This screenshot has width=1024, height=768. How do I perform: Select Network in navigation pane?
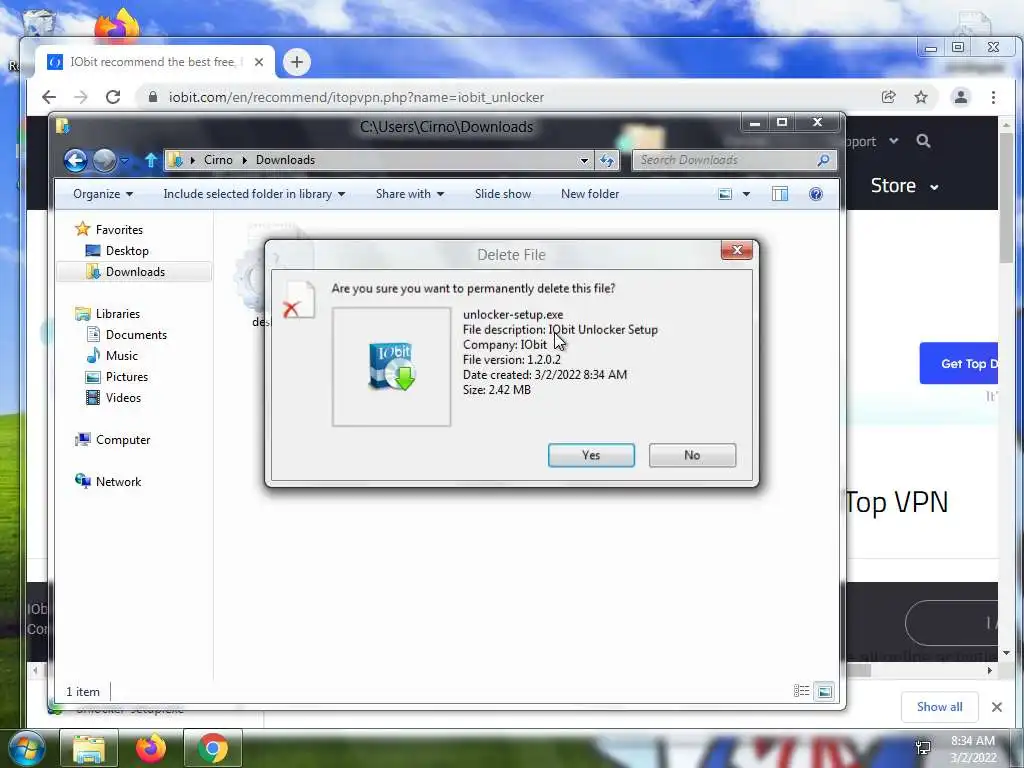(x=118, y=482)
